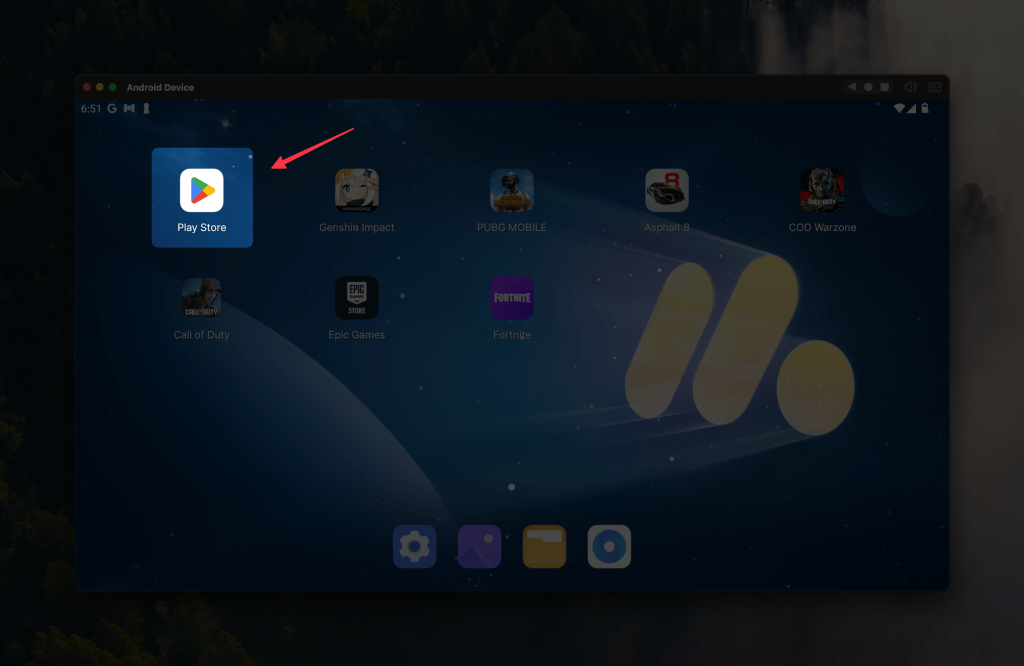
Task: Launch the Call of Duty app
Action: pyautogui.click(x=202, y=298)
